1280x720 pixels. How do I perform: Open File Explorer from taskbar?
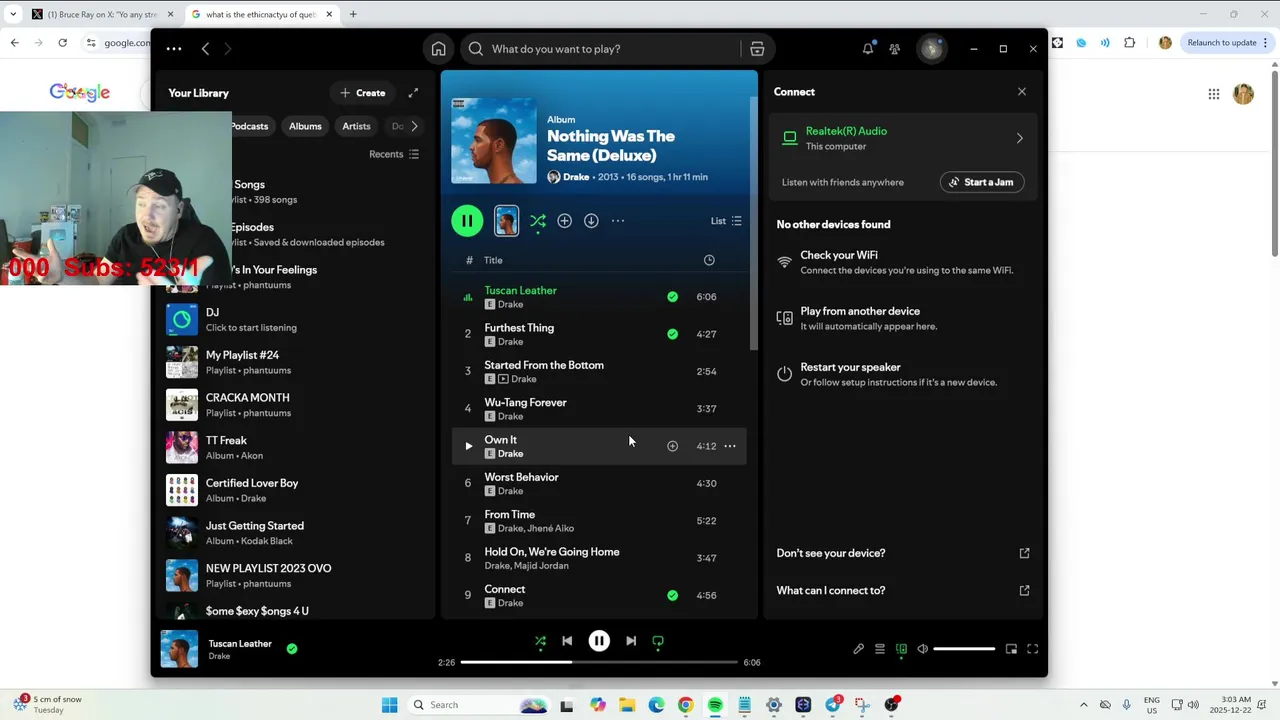627,705
